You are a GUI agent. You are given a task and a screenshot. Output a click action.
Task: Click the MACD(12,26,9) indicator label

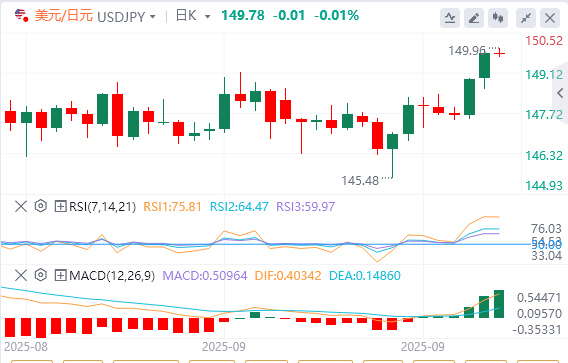[x=112, y=276]
